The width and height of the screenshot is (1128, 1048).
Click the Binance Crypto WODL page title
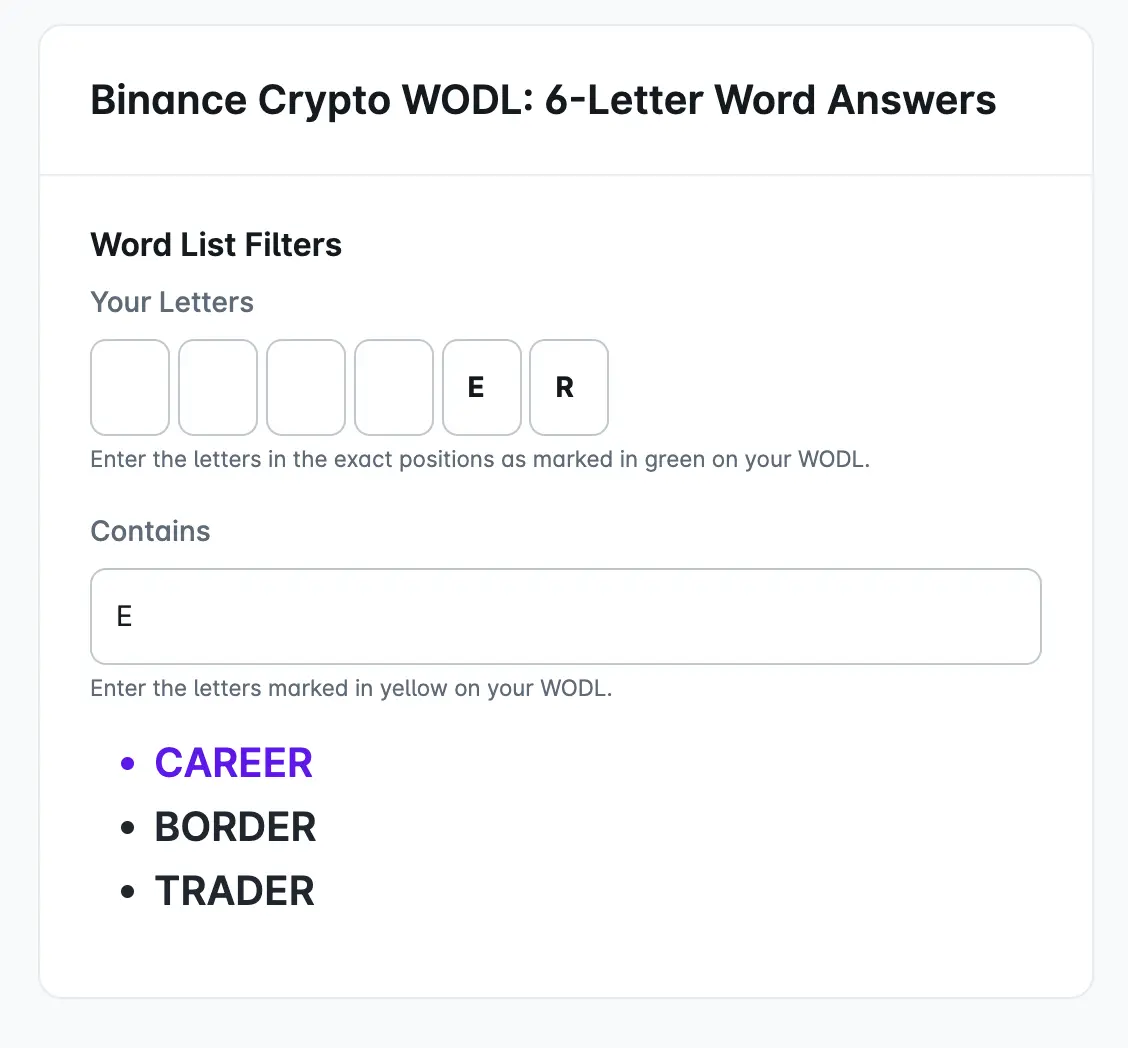click(x=543, y=100)
